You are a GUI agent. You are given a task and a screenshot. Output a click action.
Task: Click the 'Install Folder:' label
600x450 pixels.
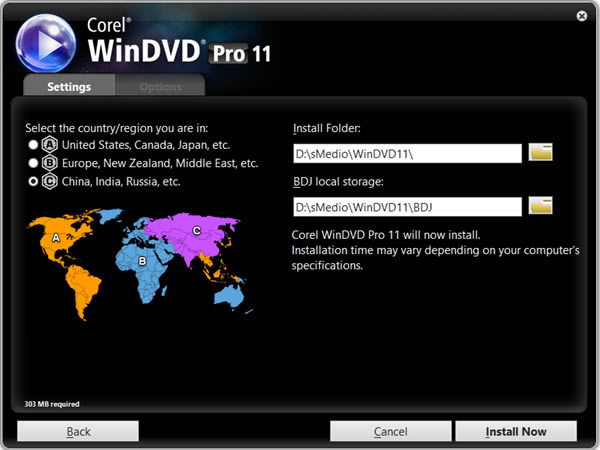(x=327, y=128)
